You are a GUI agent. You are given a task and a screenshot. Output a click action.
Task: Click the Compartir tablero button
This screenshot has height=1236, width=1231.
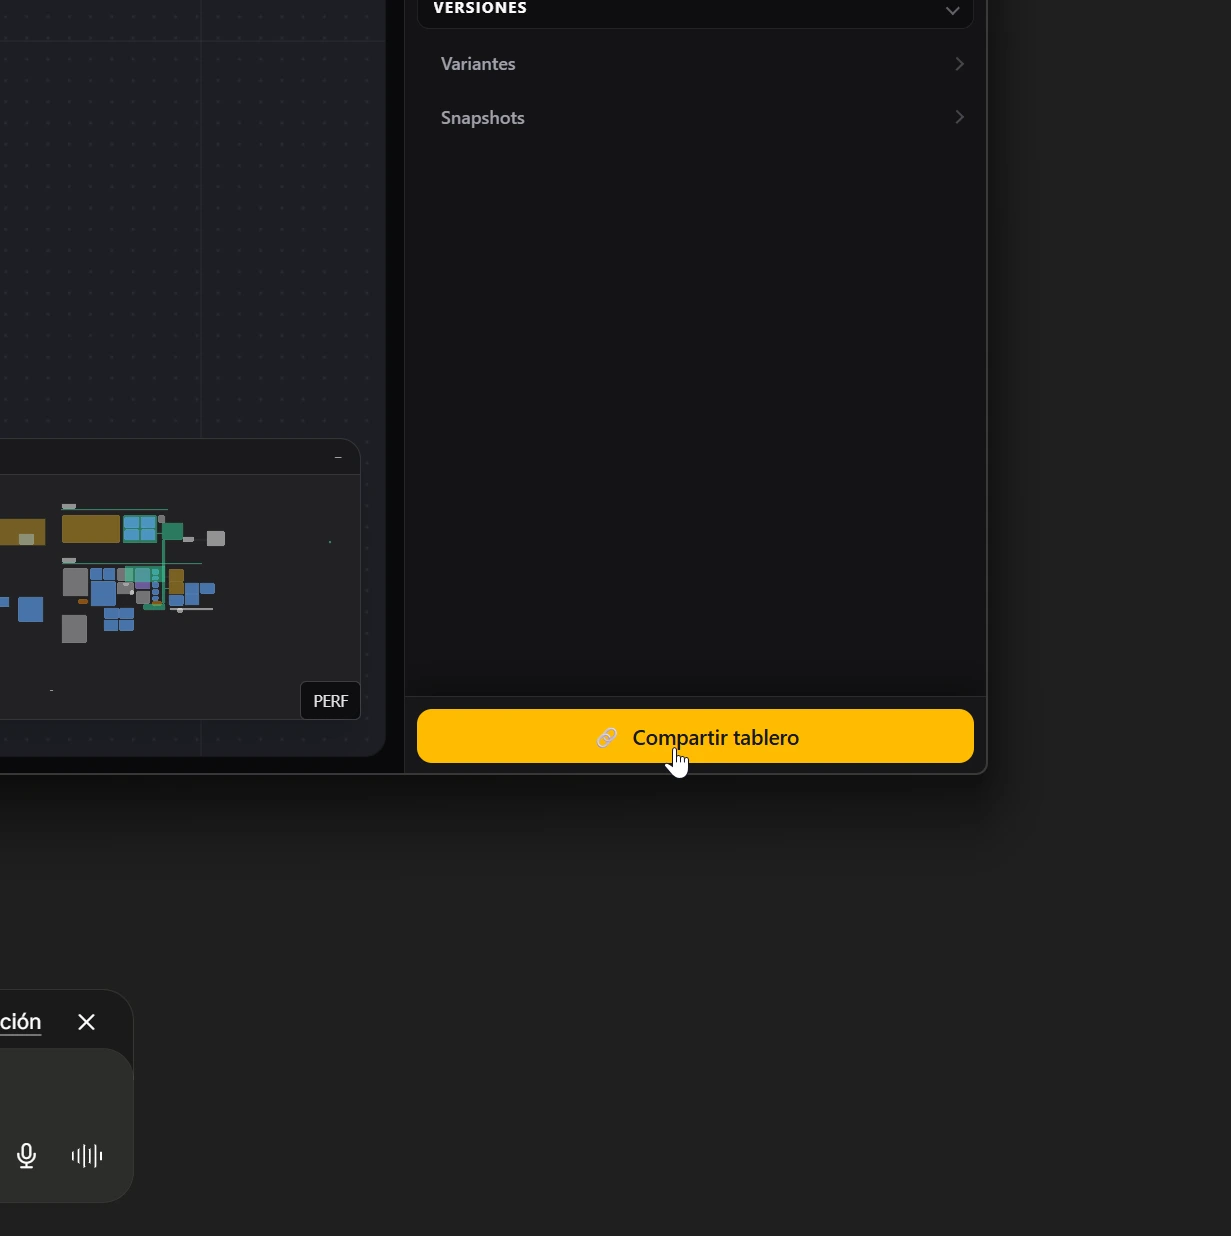point(695,736)
